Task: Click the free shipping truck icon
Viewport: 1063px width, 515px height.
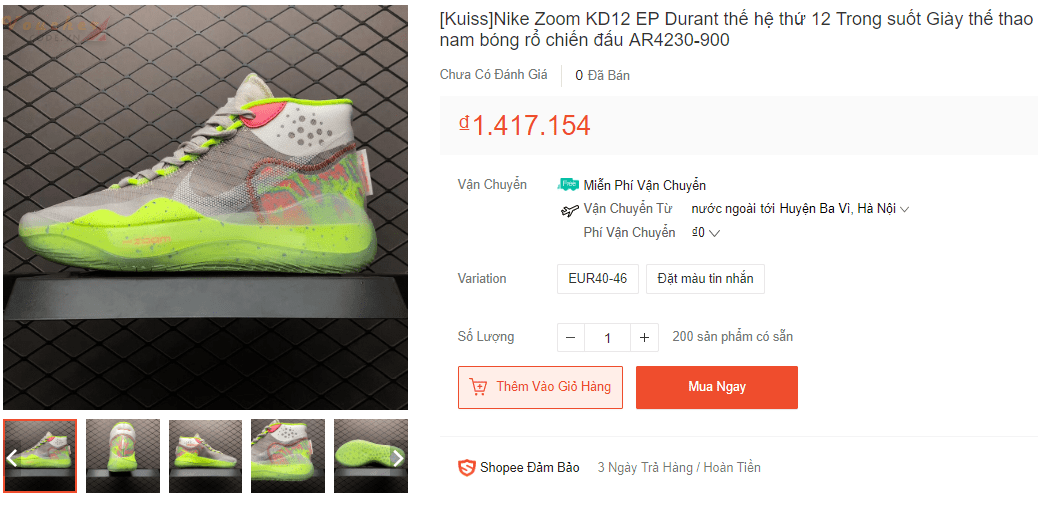Action: pos(568,184)
